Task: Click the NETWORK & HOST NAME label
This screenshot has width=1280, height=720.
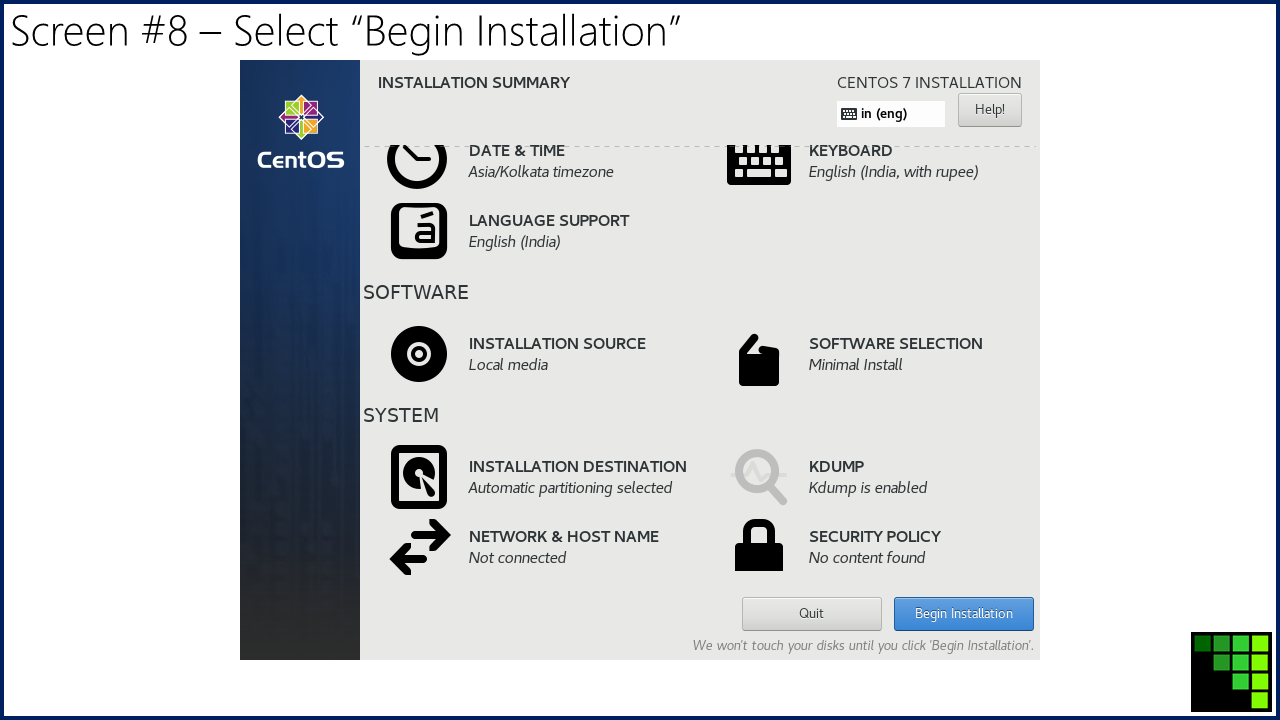Action: point(564,537)
